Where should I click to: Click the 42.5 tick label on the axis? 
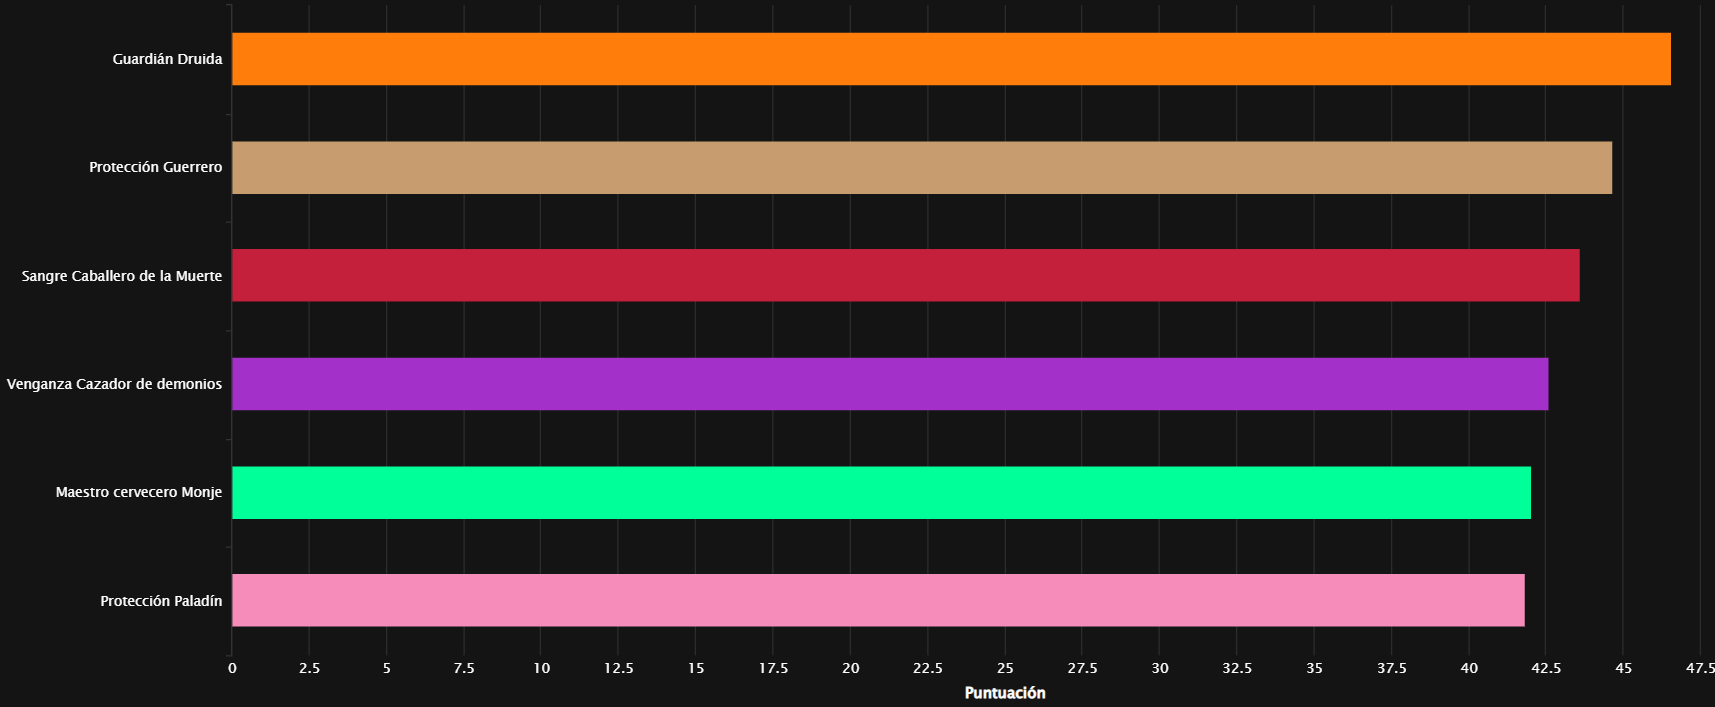tap(1546, 668)
